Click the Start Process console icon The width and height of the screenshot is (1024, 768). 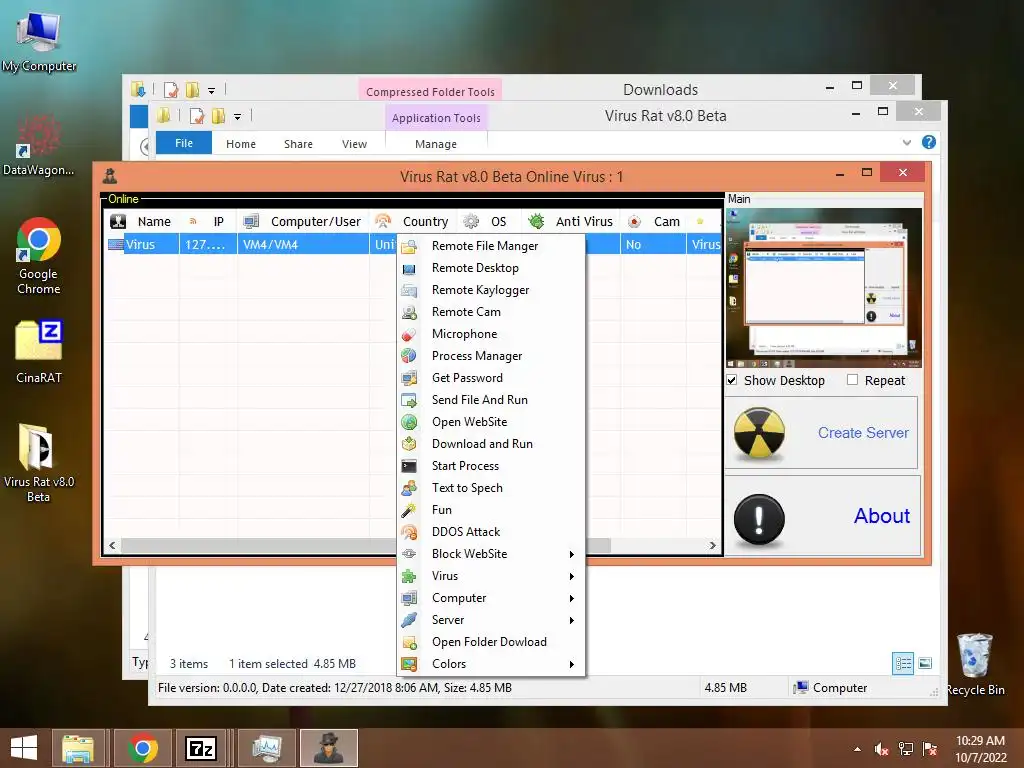click(x=409, y=466)
